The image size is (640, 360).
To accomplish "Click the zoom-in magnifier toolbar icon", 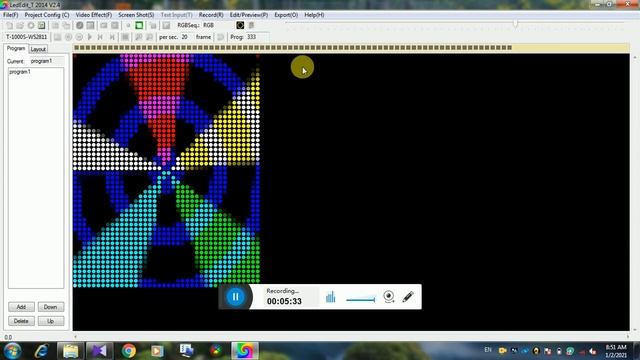I will [x=139, y=37].
